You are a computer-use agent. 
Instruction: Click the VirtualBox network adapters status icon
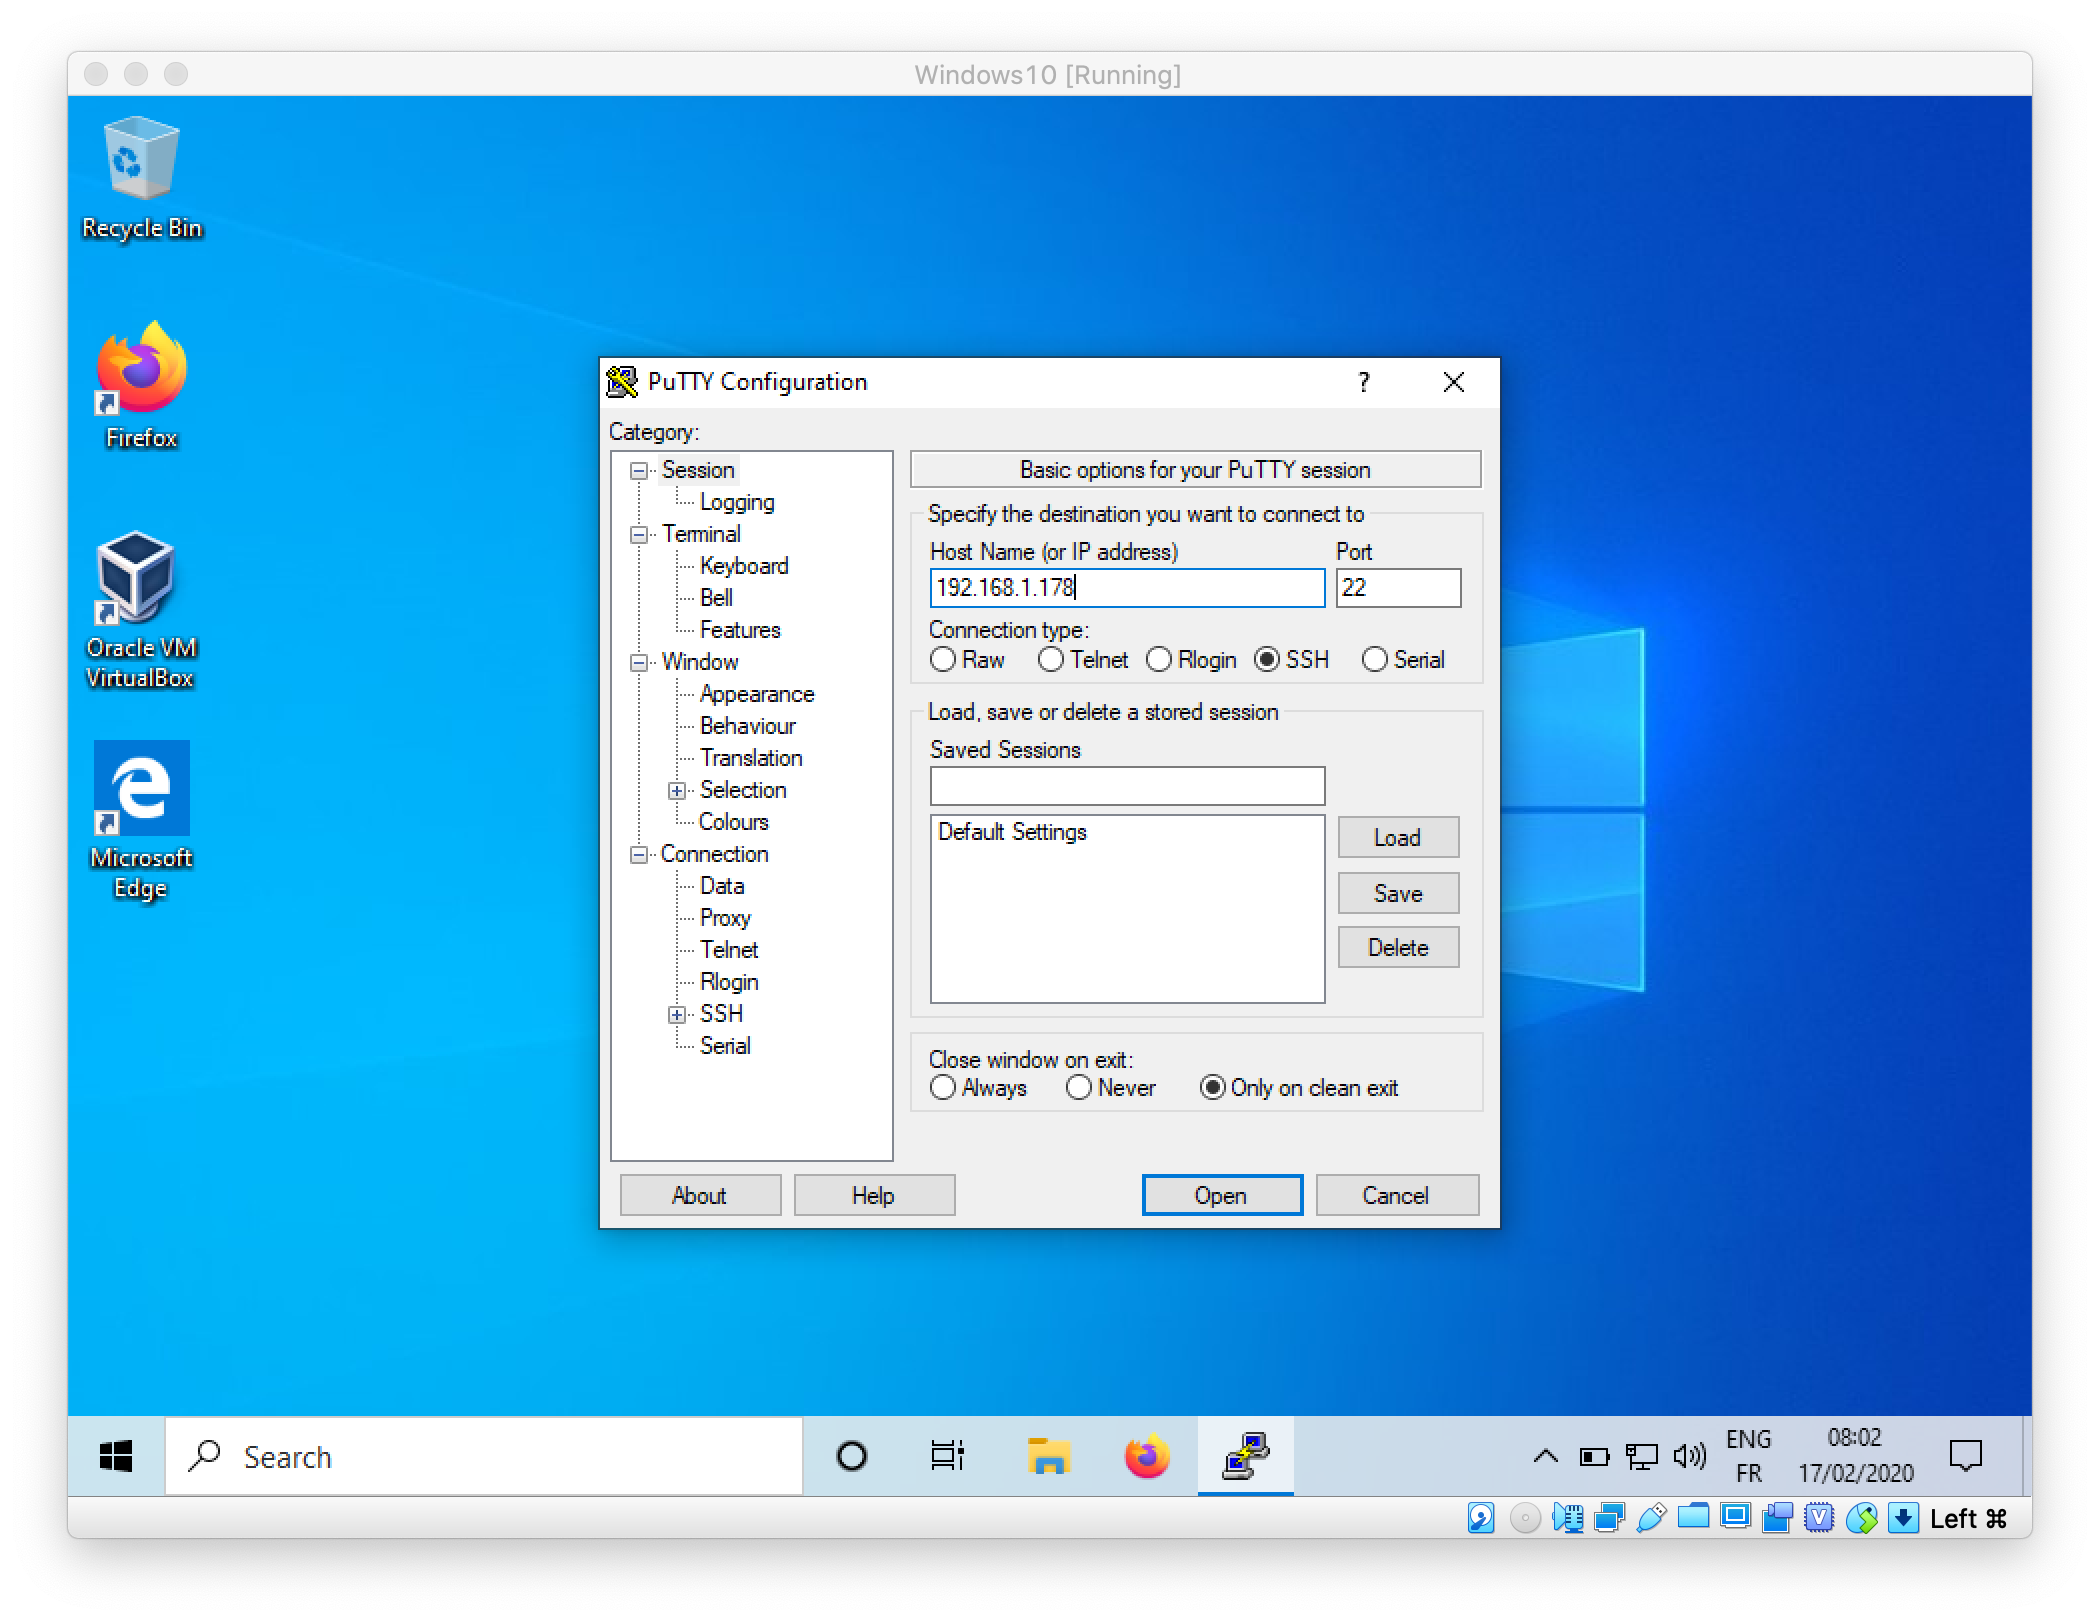[x=1609, y=1519]
